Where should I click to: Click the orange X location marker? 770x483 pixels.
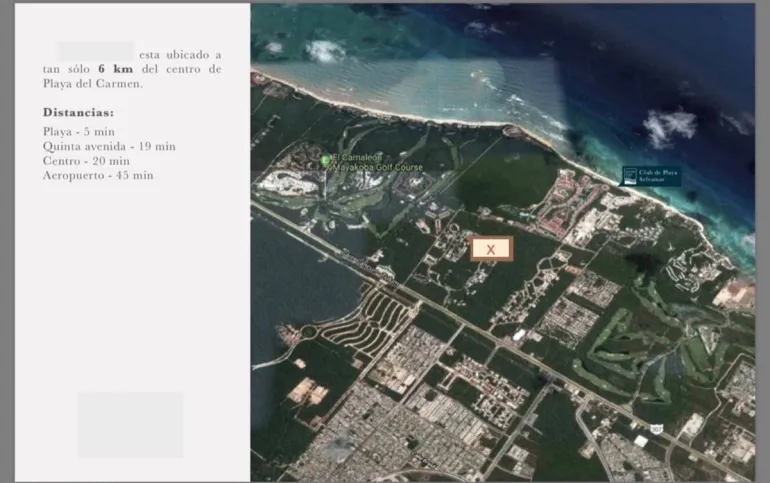(490, 249)
